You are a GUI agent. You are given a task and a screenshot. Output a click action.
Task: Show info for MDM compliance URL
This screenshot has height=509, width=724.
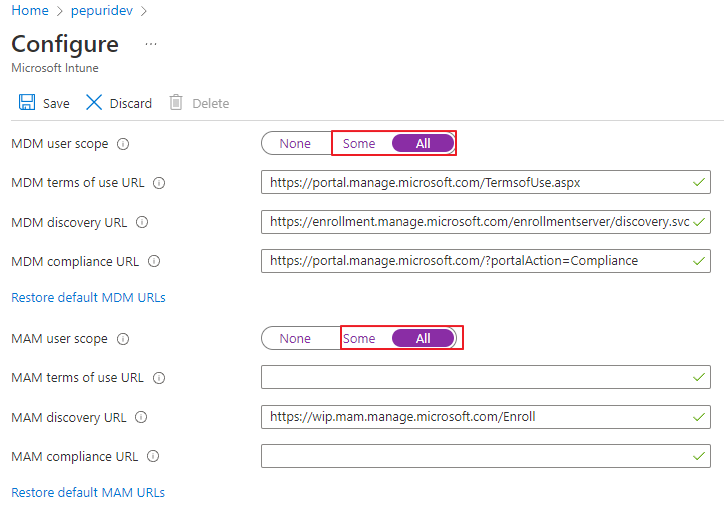click(x=154, y=261)
